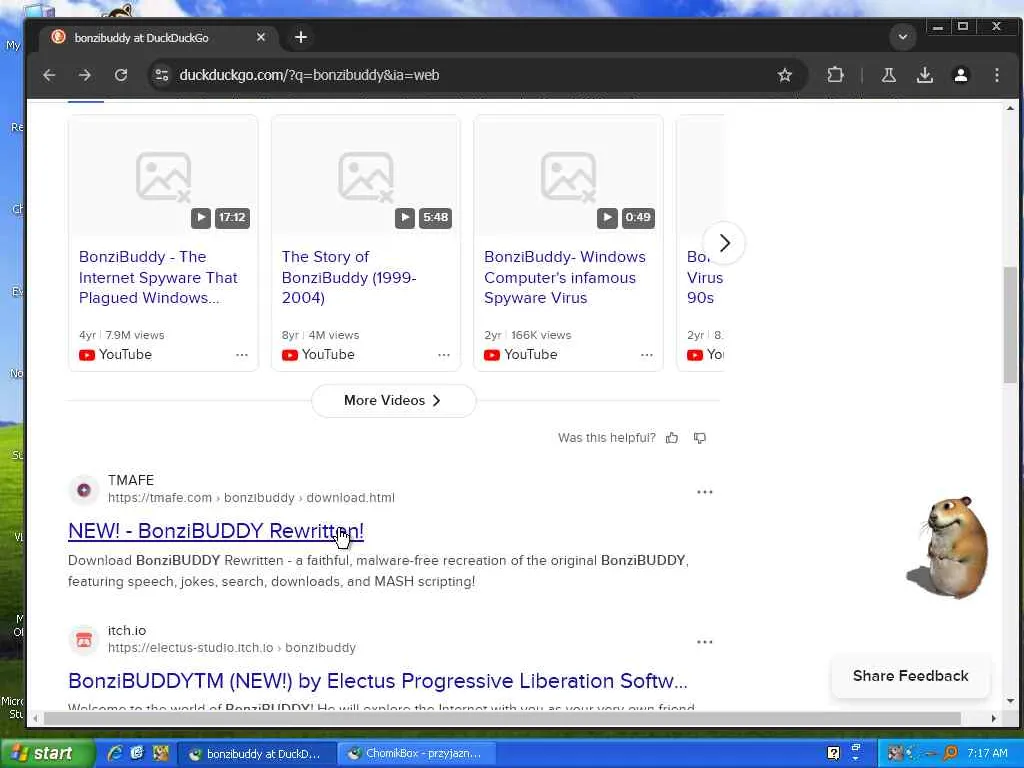Click the Share Feedback button
The height and width of the screenshot is (768, 1024).
pyautogui.click(x=910, y=676)
